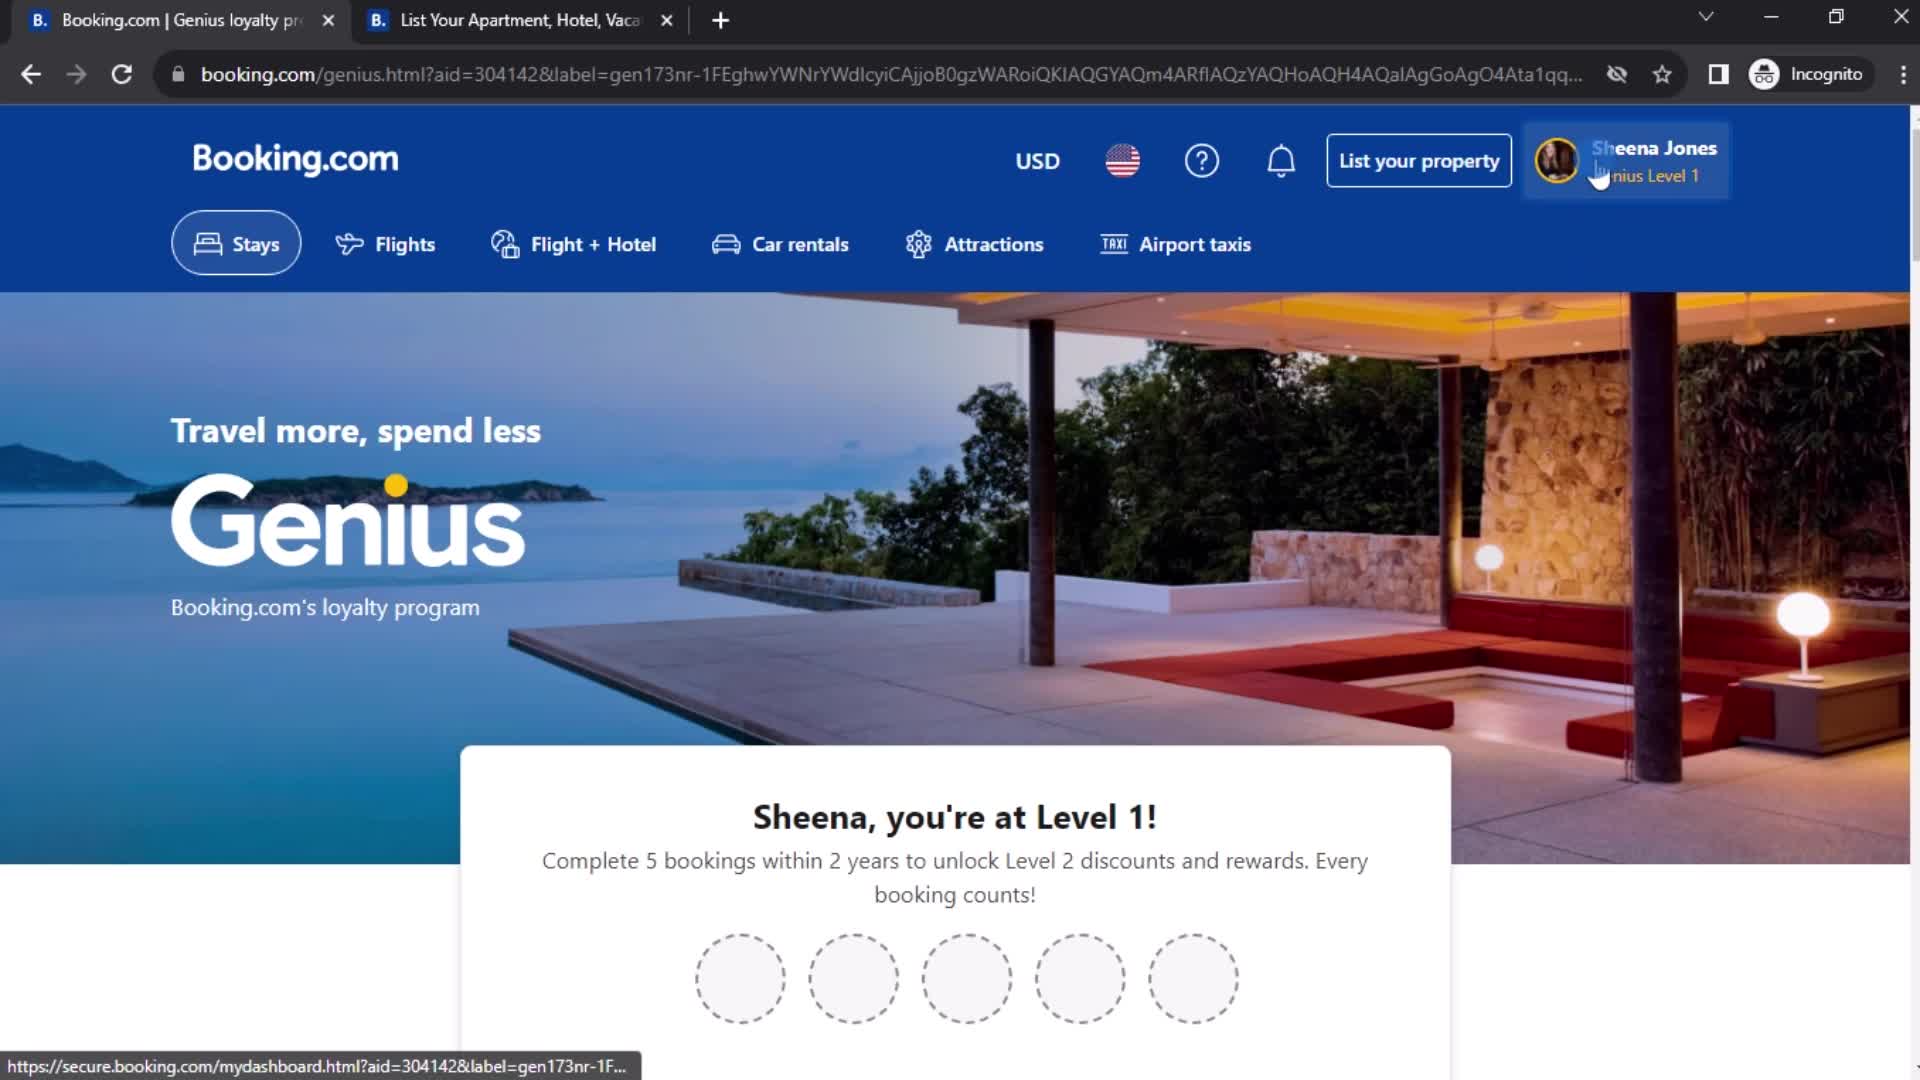Screen dimensions: 1920x1080
Task: Open Car rentals section
Action: tap(780, 244)
